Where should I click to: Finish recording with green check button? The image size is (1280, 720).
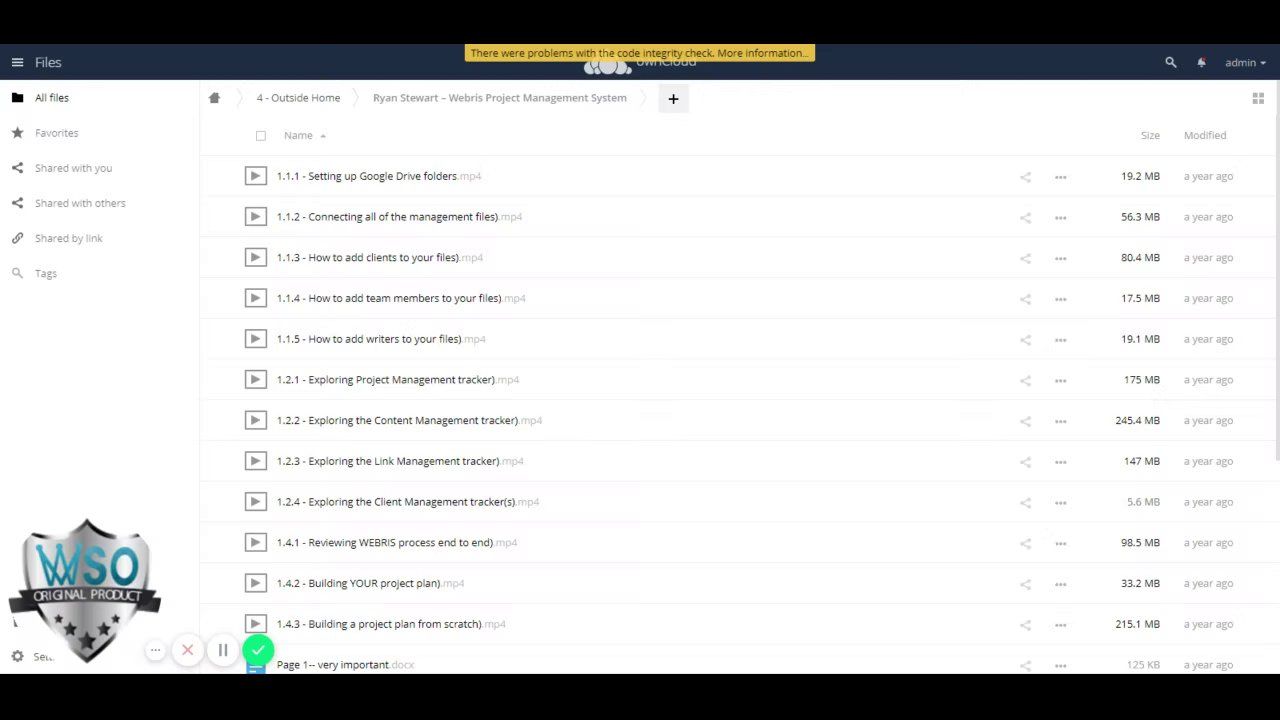tap(258, 650)
